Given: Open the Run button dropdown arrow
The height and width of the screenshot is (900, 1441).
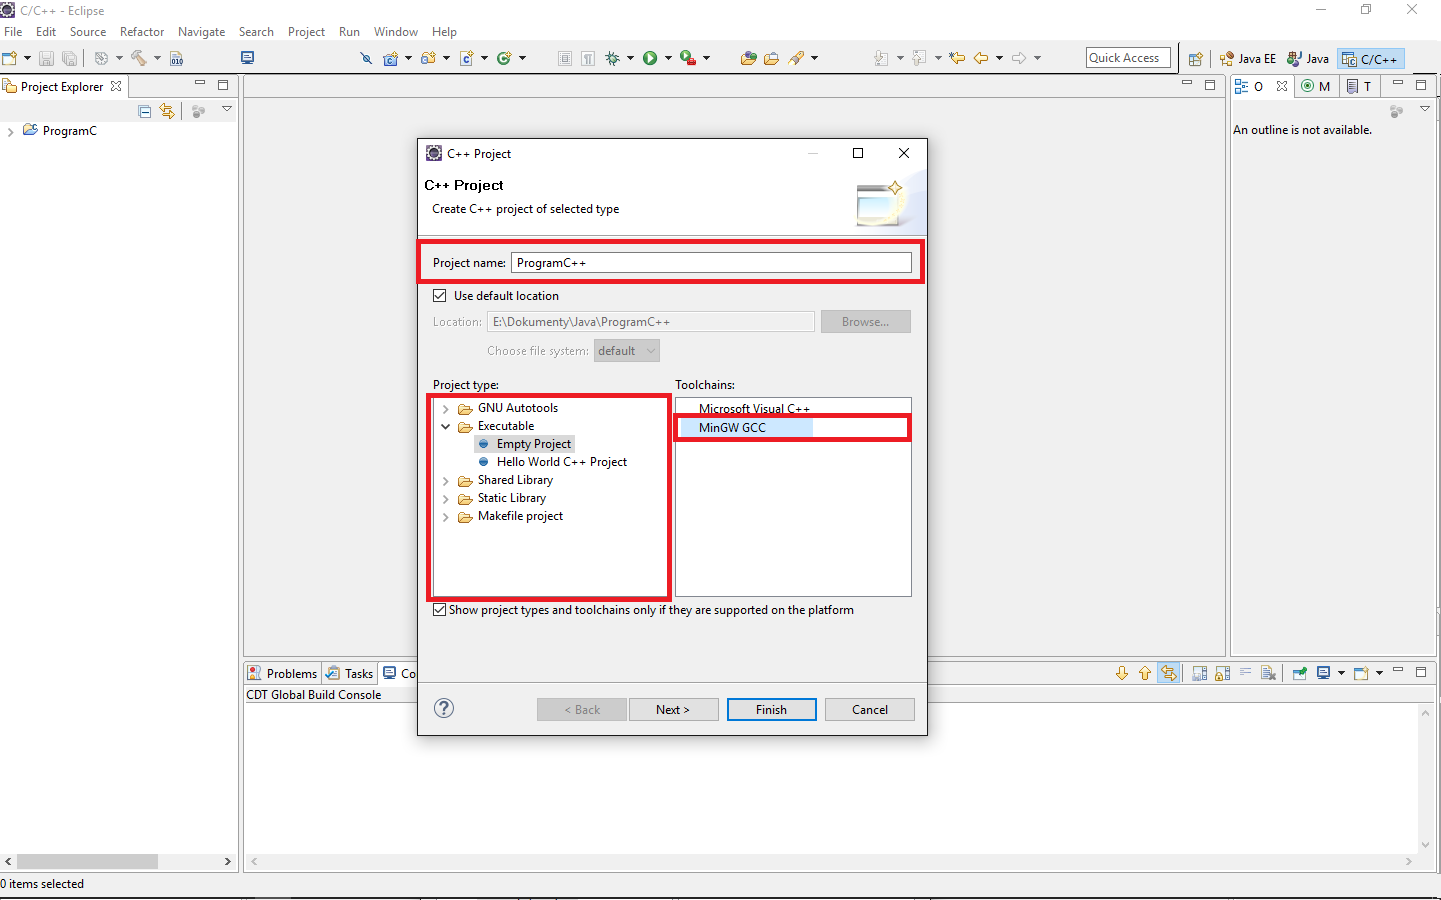Looking at the screenshot, I should pyautogui.click(x=668, y=58).
